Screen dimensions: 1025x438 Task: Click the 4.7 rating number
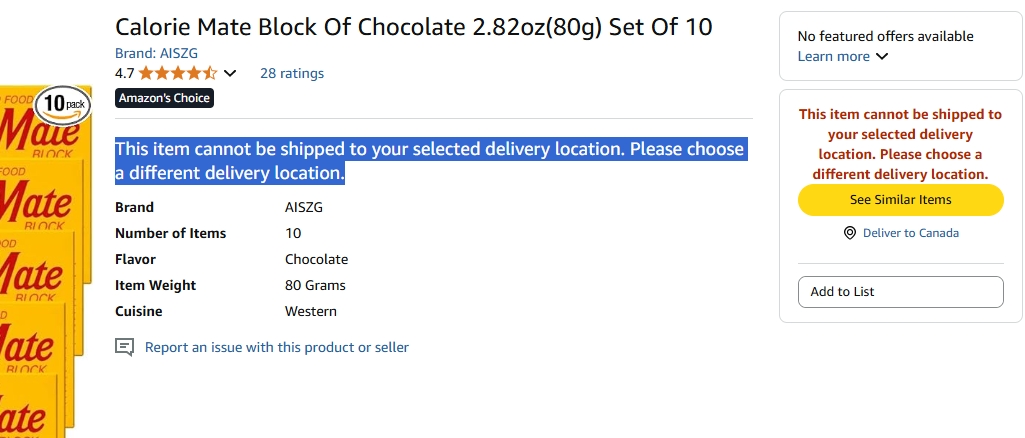[124, 73]
